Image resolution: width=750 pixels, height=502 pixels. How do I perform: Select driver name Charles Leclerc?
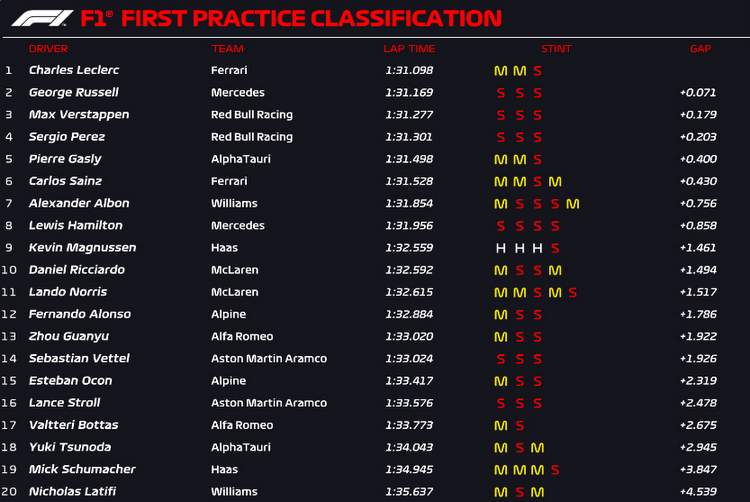point(74,70)
